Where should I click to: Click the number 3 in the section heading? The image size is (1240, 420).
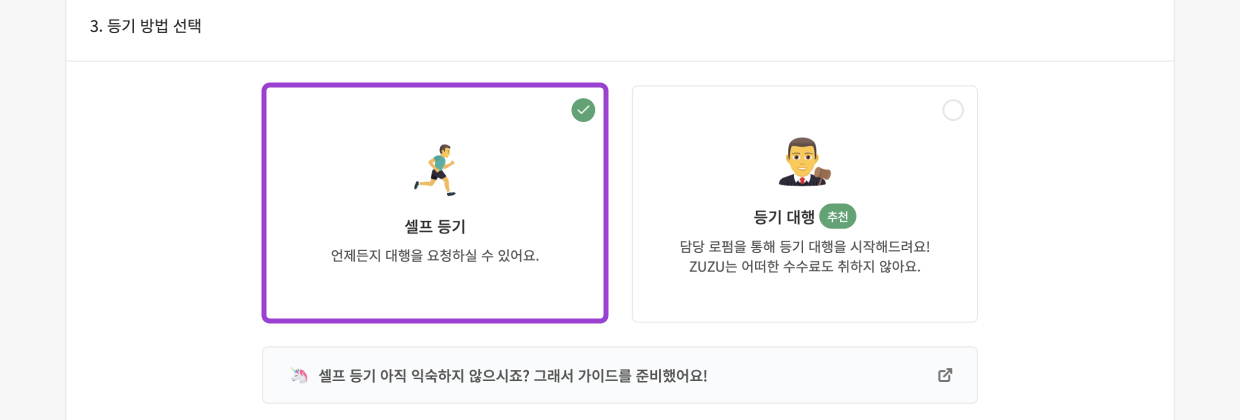point(94,26)
